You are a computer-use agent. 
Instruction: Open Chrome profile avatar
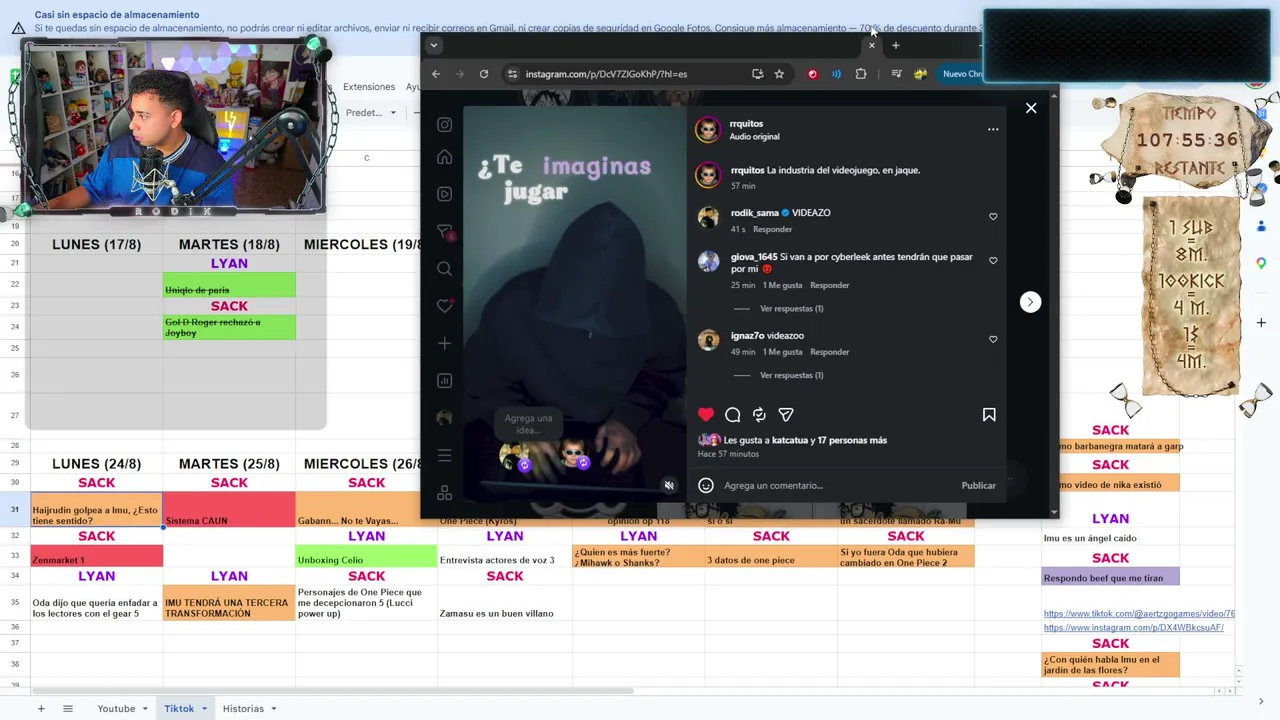pos(920,74)
